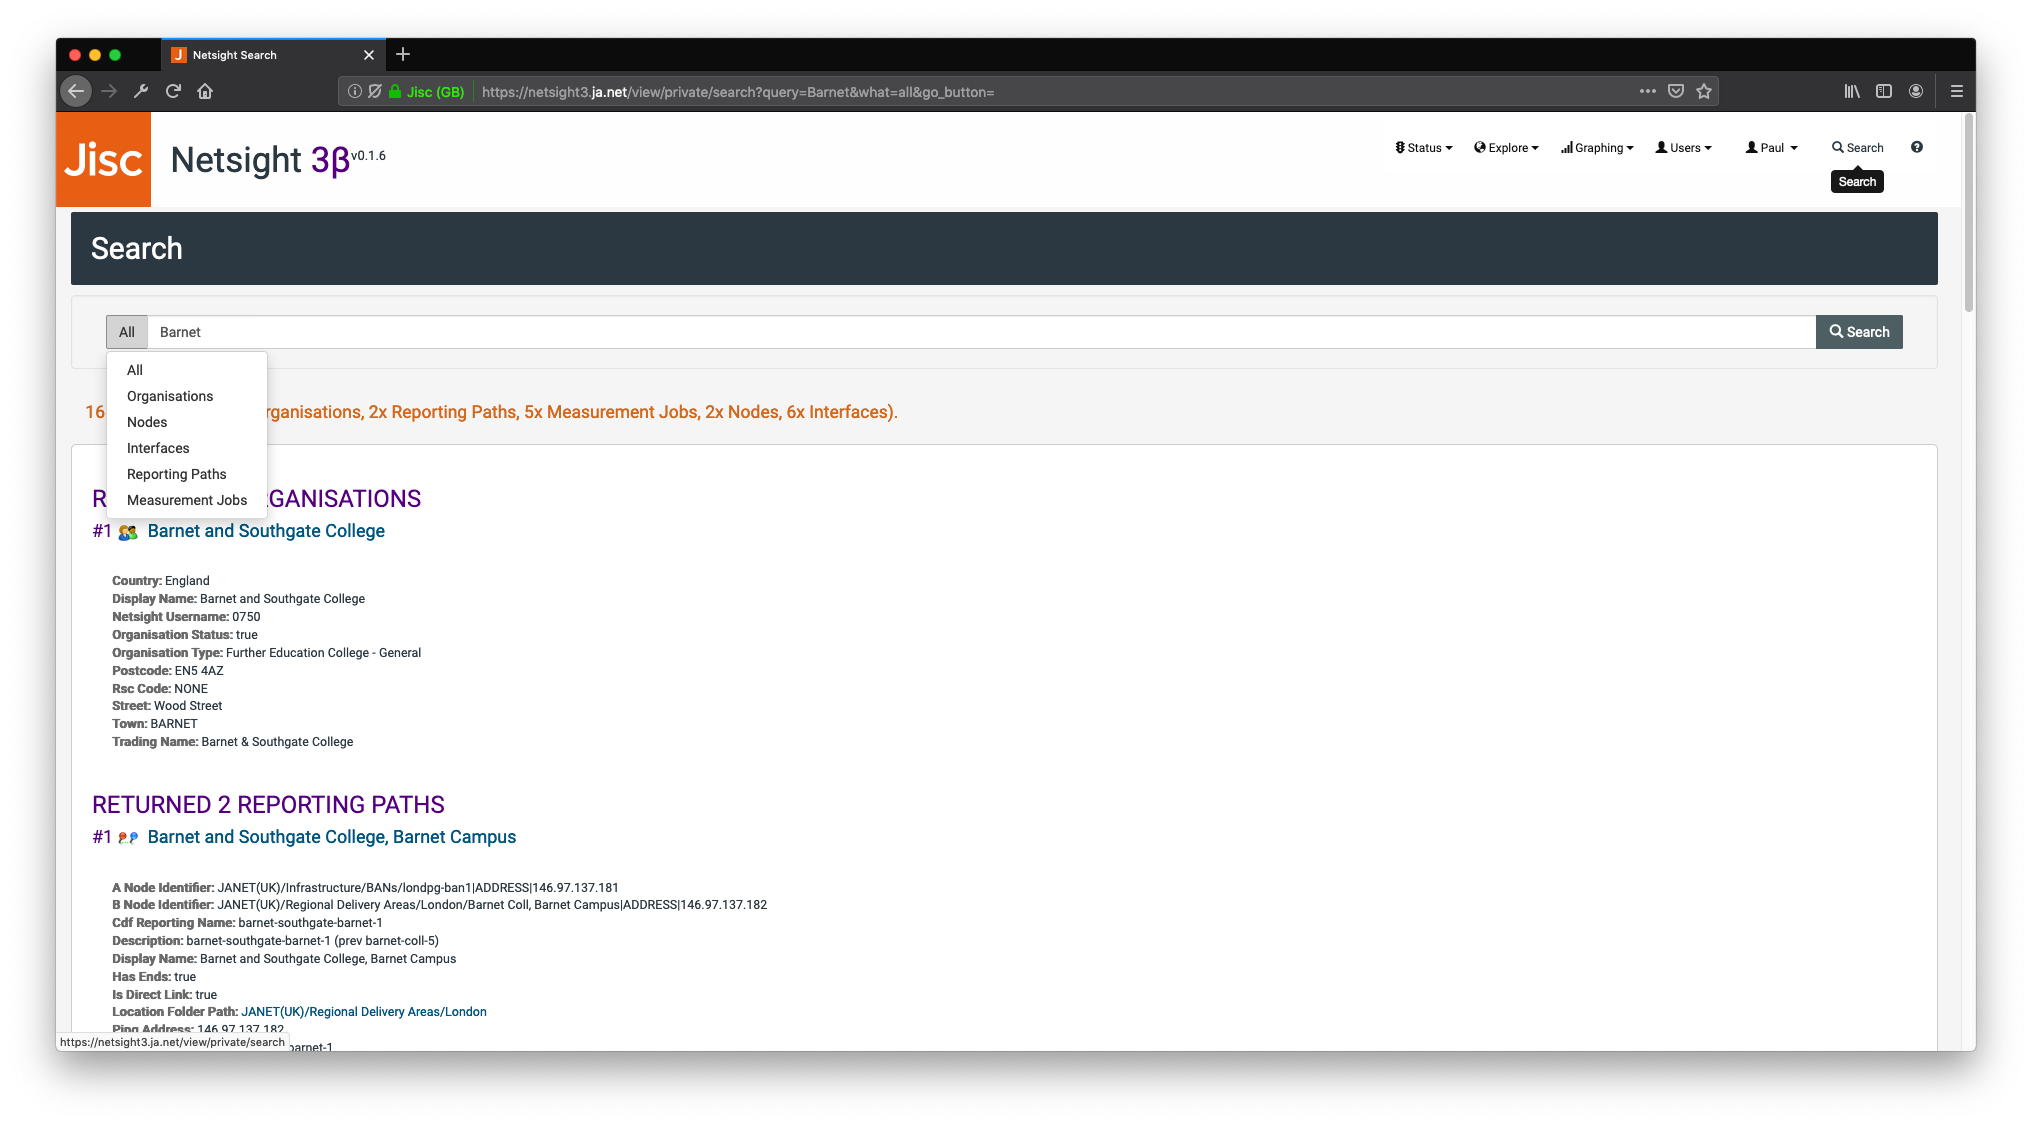Click the green padlock security icon
2032x1125 pixels.
point(395,91)
